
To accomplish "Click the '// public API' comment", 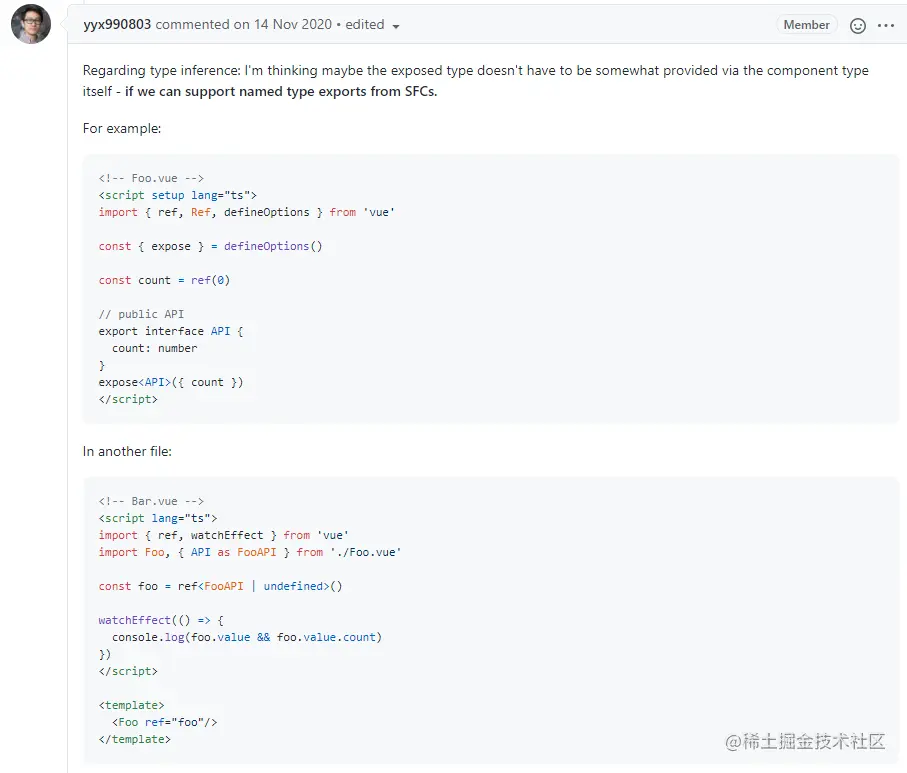I will [141, 314].
